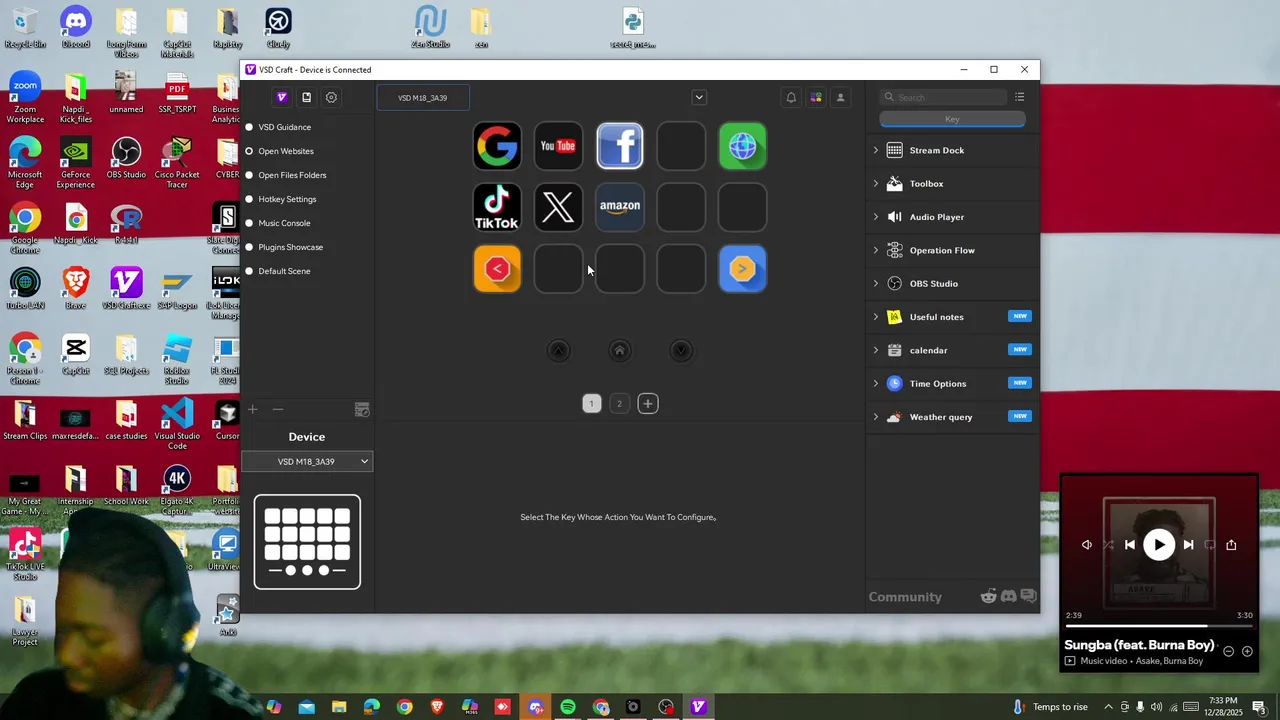The image size is (1280, 720).
Task: Select the Amazon key
Action: (x=620, y=207)
